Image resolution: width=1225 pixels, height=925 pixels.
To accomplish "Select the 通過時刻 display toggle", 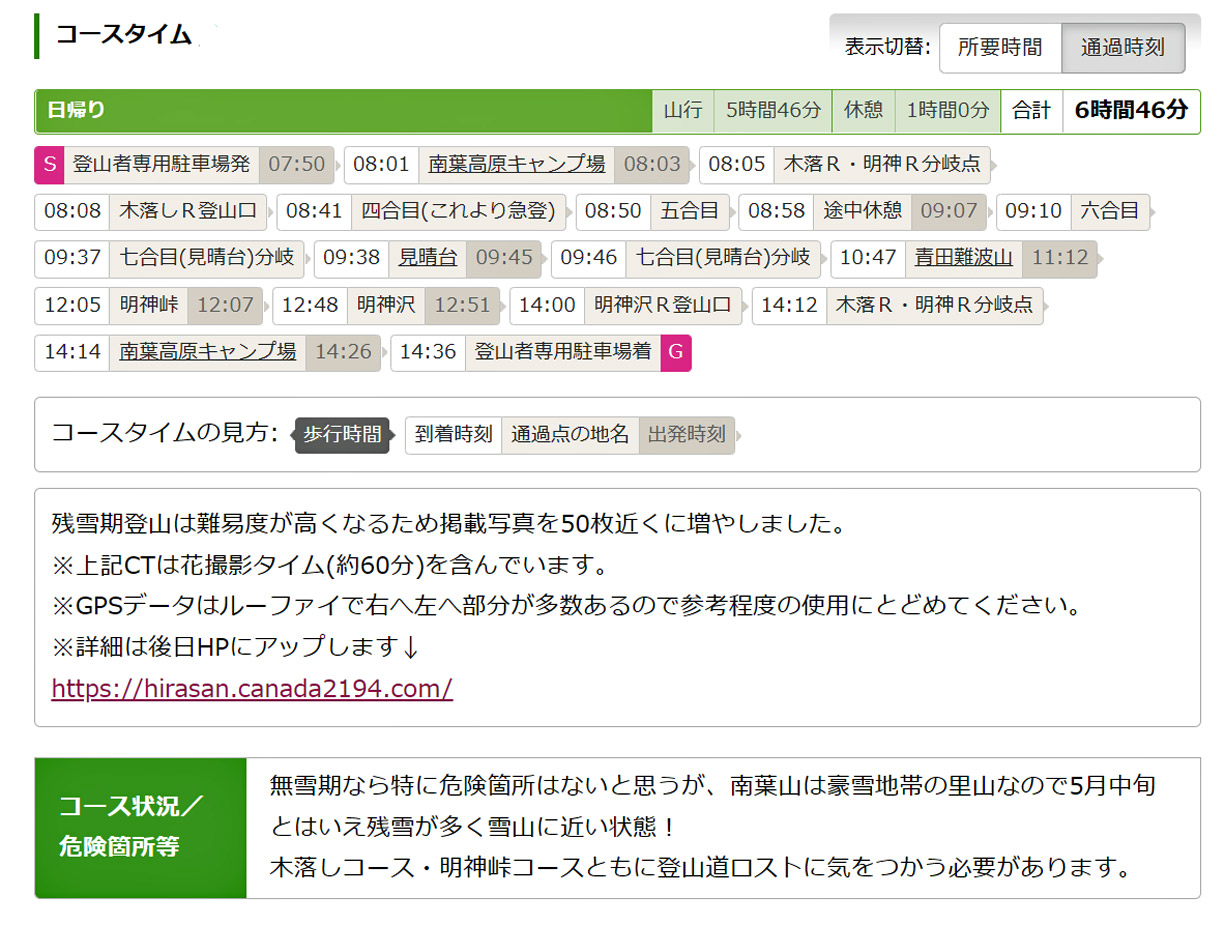I will [x=1122, y=47].
